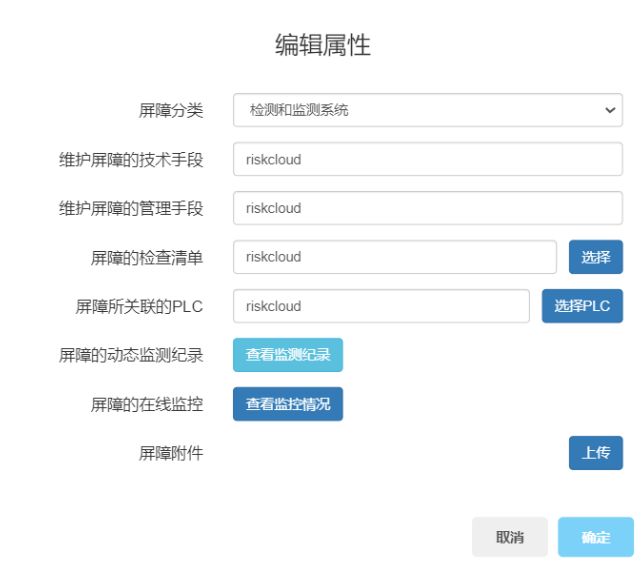Image resolution: width=641 pixels, height=570 pixels.
Task: Click the 屏障分类 field label
Action: point(170,110)
